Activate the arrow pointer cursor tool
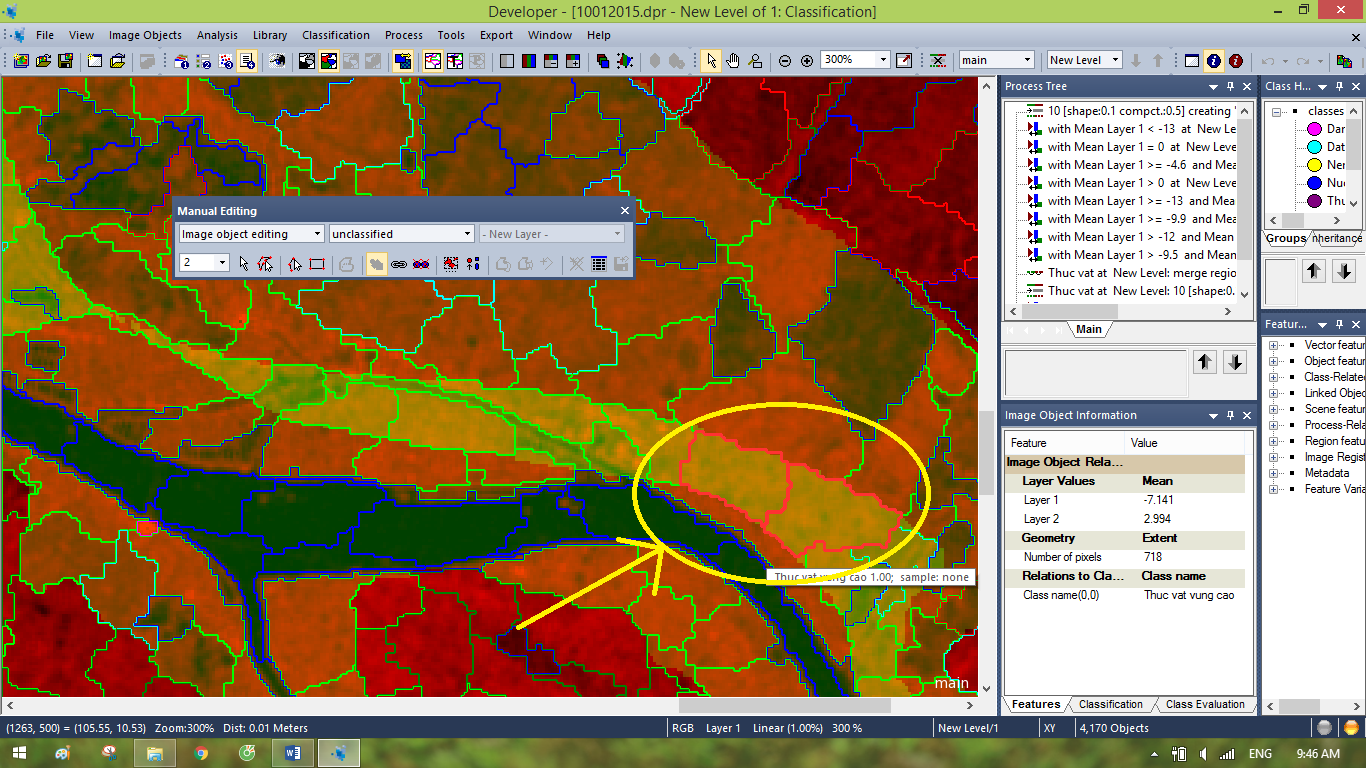This screenshot has height=768, width=1366. click(711, 60)
